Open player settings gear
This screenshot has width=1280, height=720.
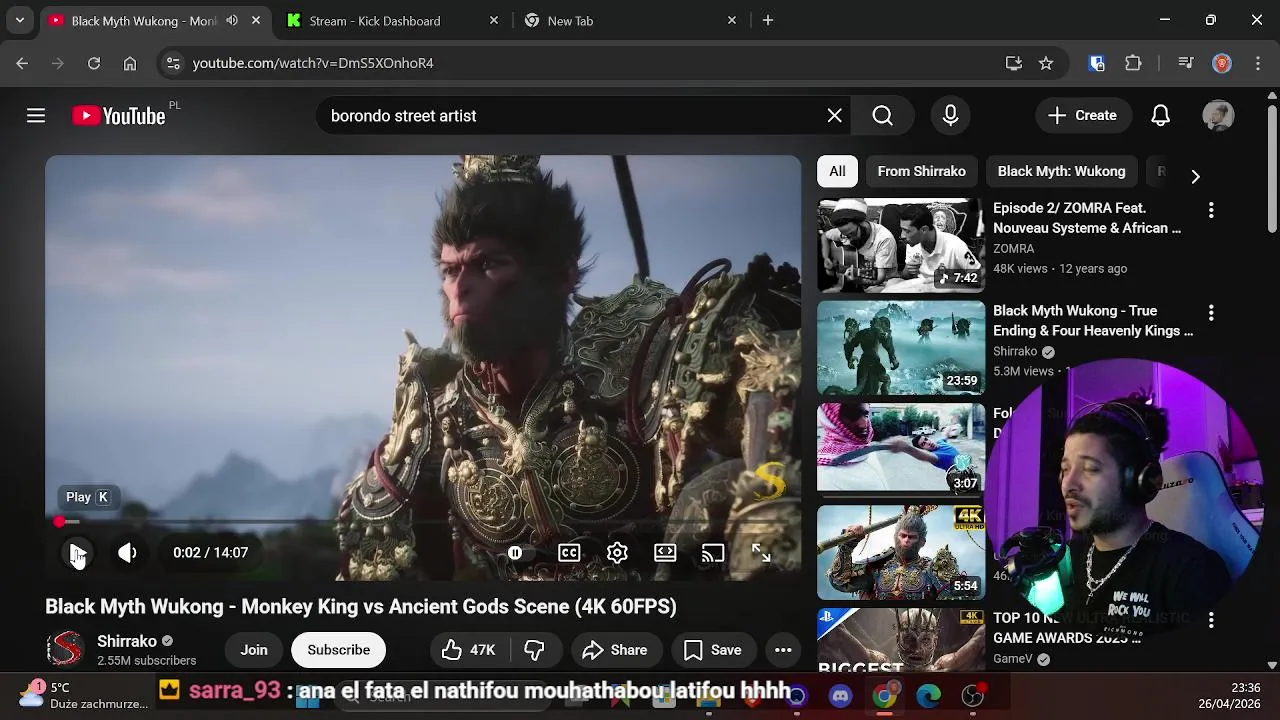pos(617,553)
